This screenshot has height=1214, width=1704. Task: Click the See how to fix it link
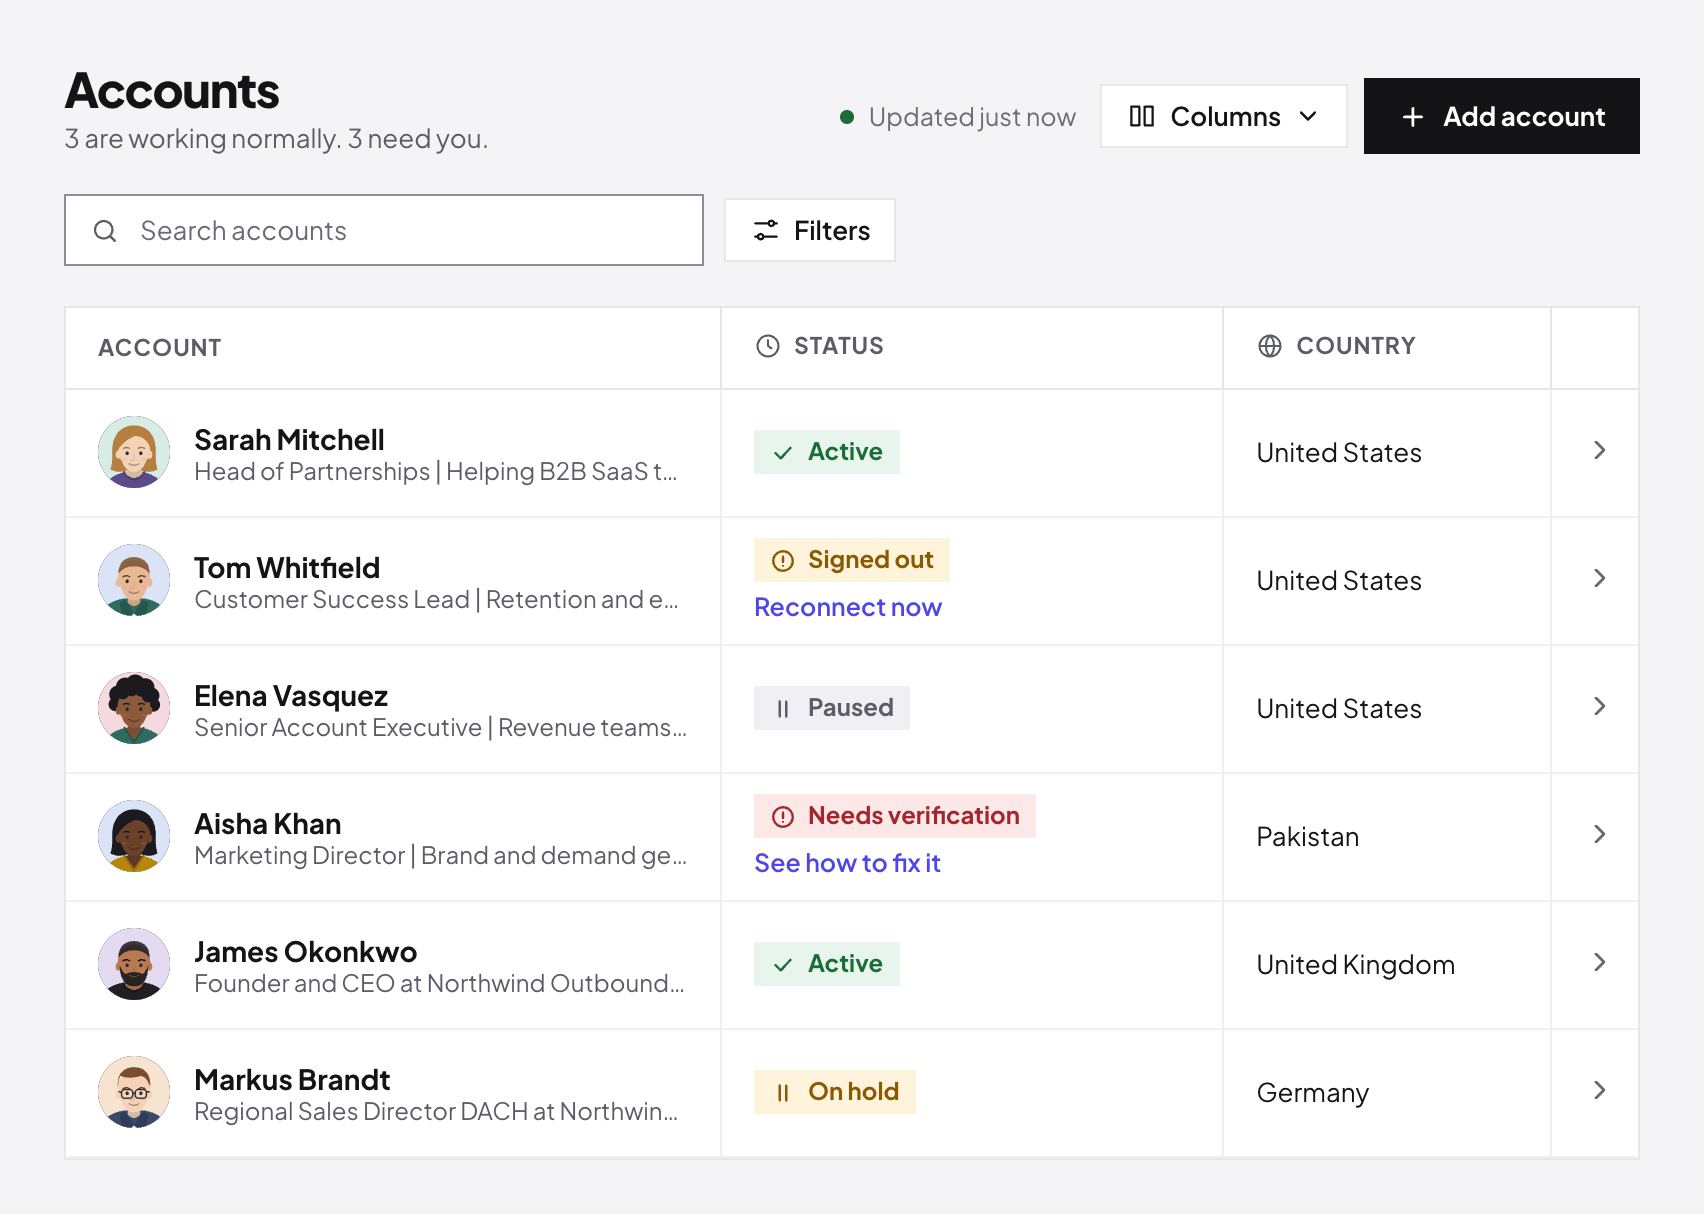(x=847, y=863)
